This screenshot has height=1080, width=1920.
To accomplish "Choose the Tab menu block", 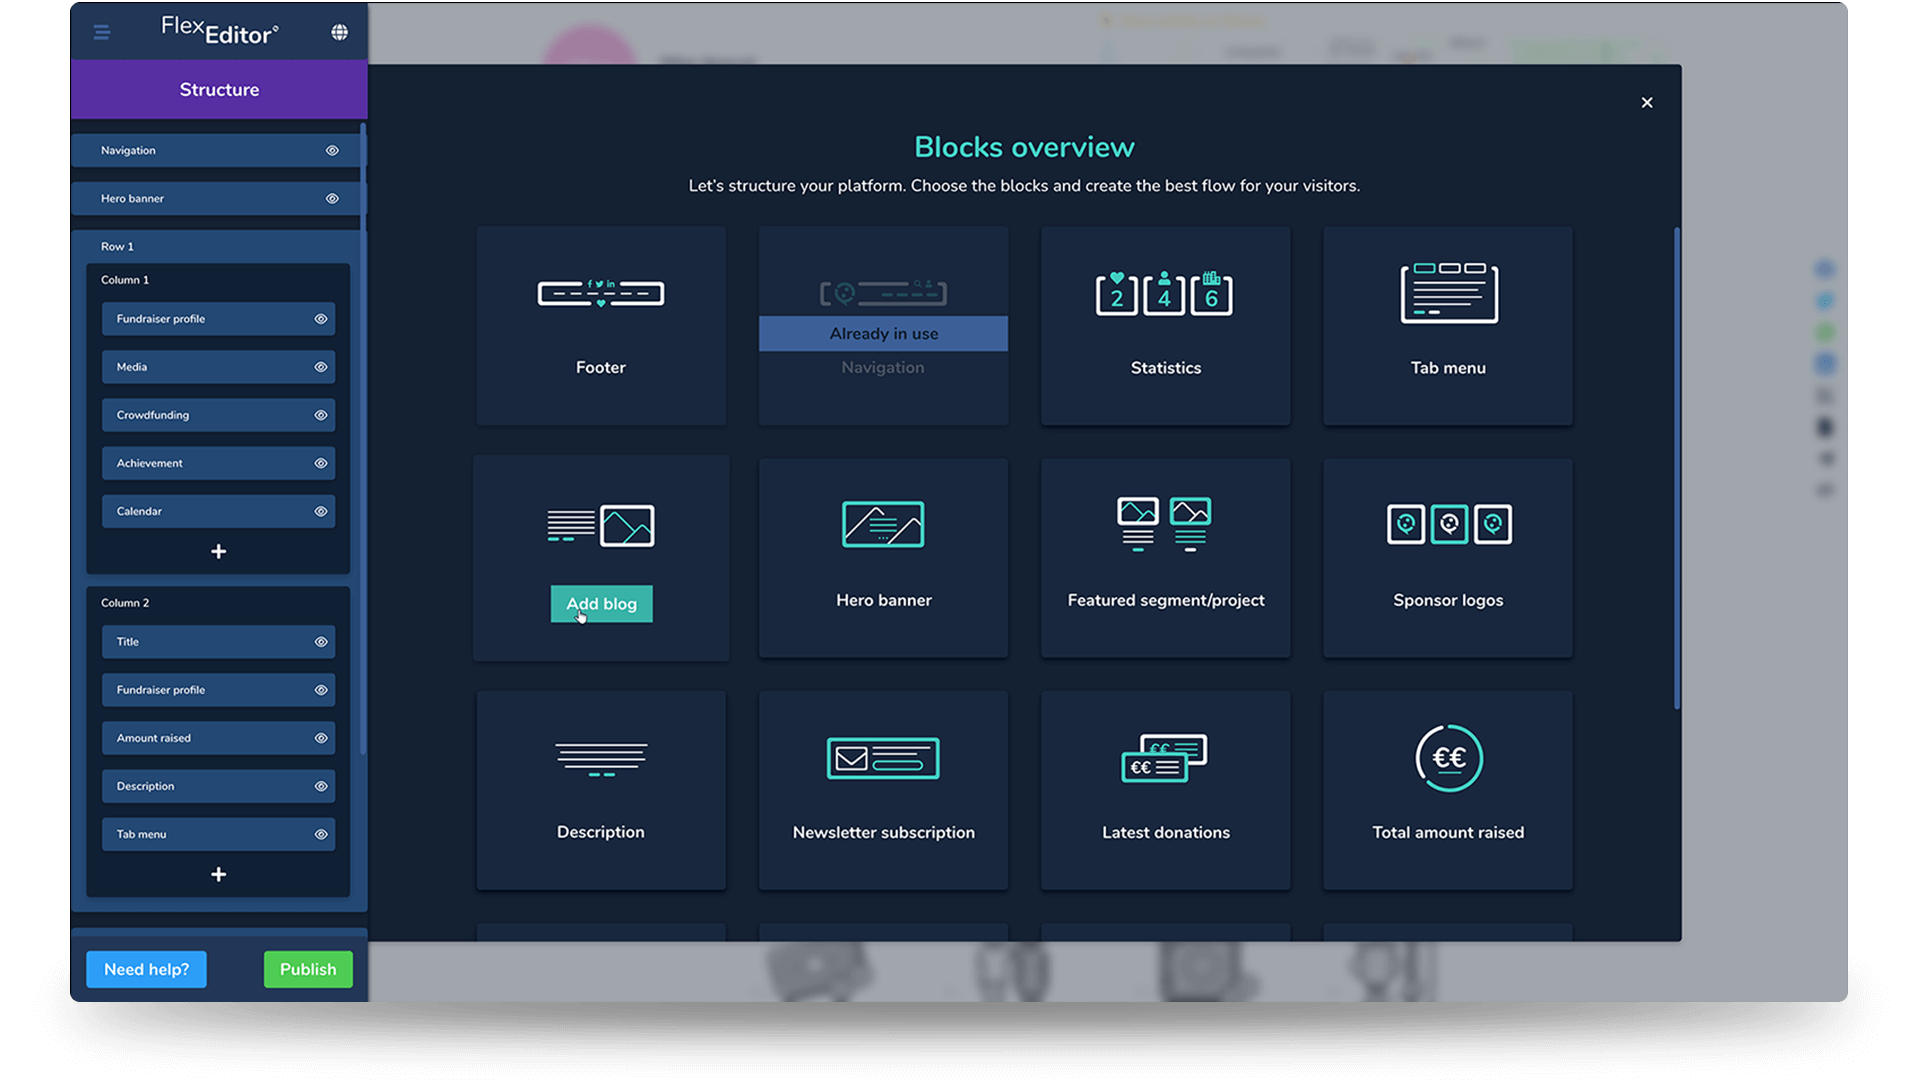I will pyautogui.click(x=1447, y=325).
